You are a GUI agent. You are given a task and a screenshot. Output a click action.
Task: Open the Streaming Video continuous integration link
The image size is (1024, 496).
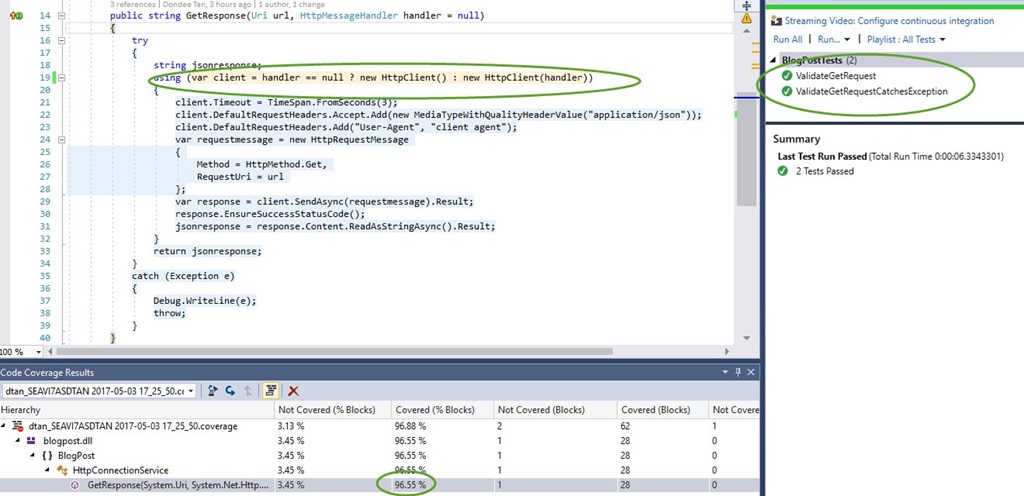889,20
